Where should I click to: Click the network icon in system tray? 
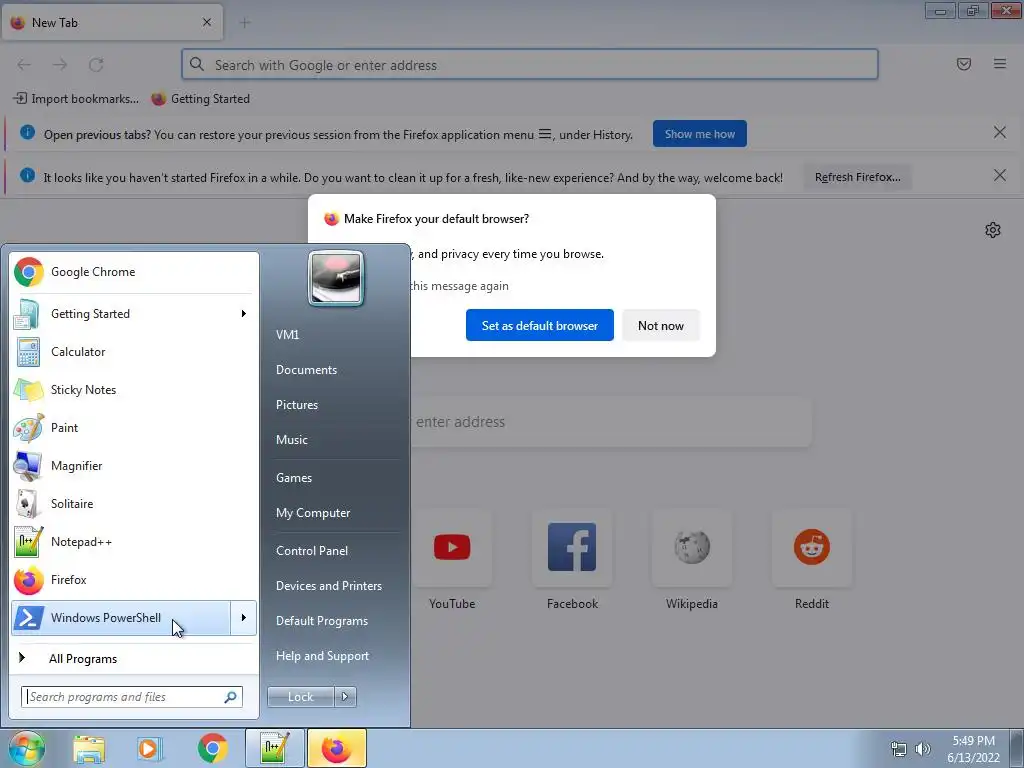pyautogui.click(x=899, y=749)
